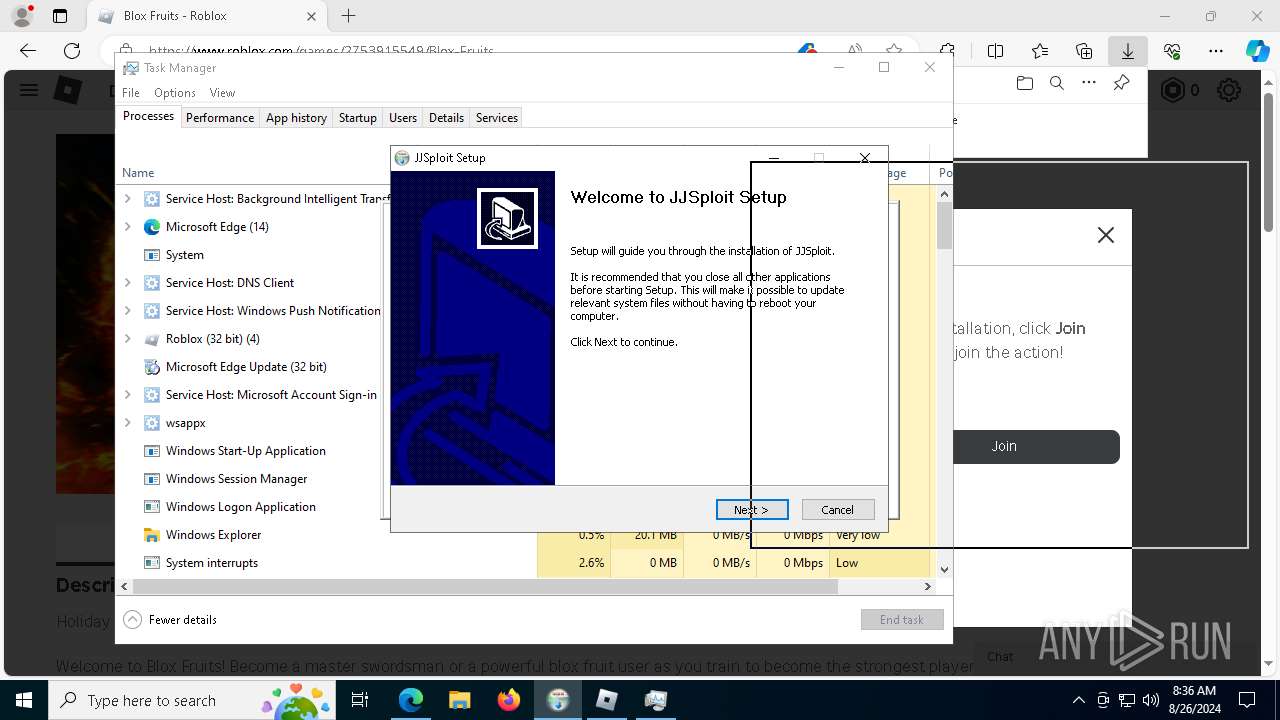Click the Windows search box
Viewport: 1280px width, 720px height.
coord(191,700)
